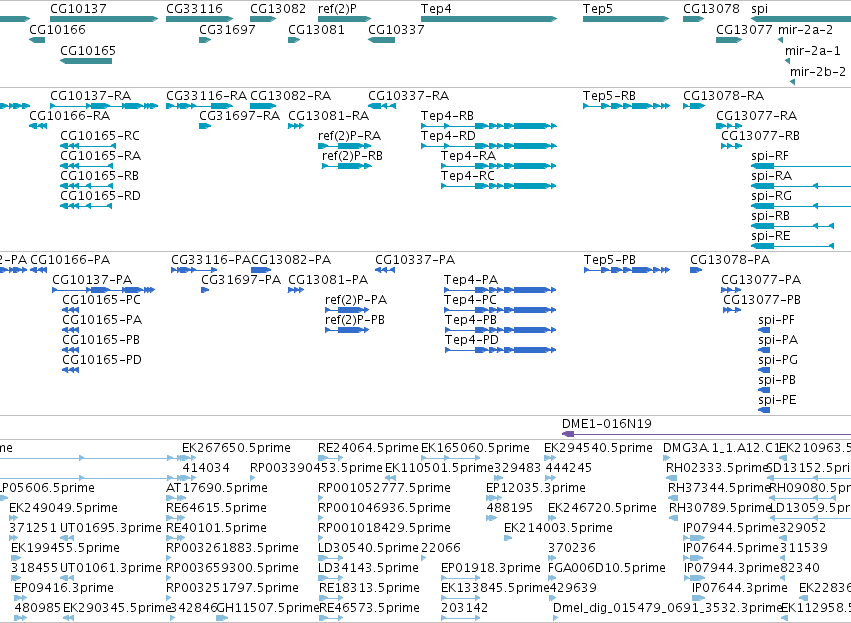The height and width of the screenshot is (623, 851).
Task: Click the ref(2)P-RB transcript label
Action: point(352,156)
